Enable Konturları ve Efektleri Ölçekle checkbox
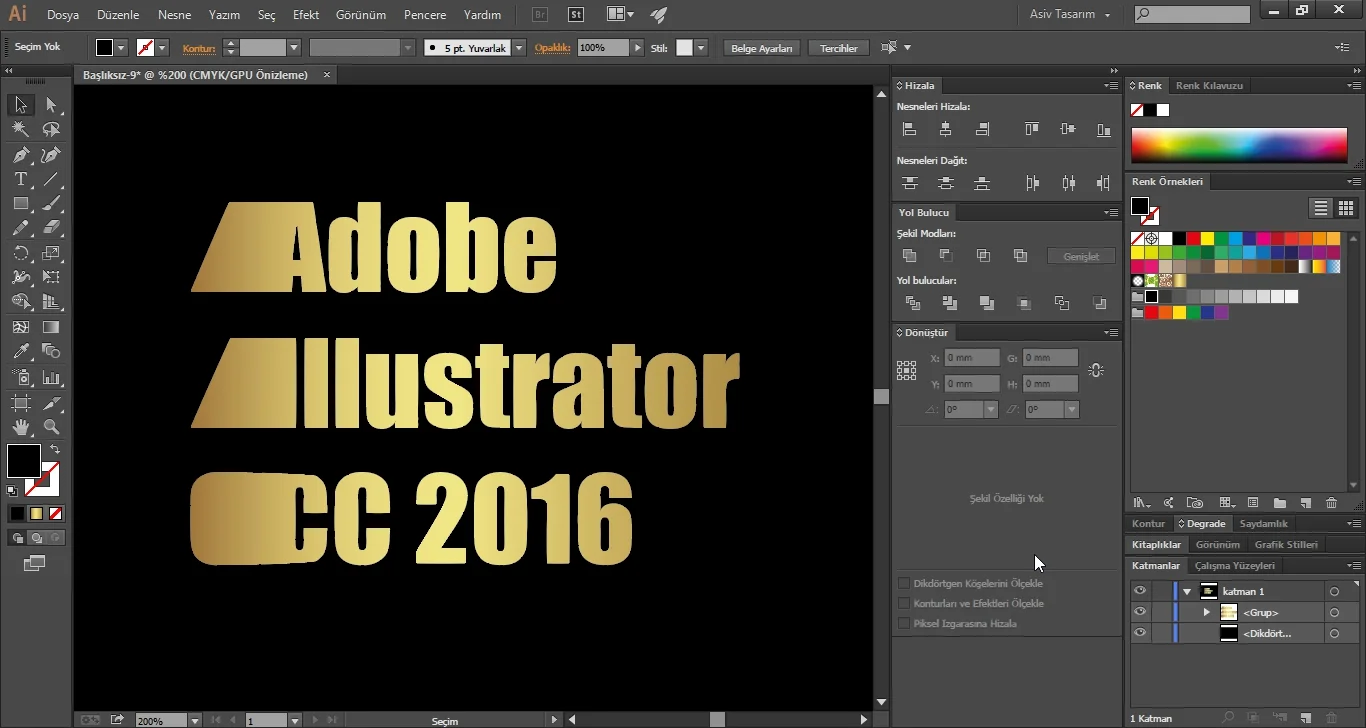 pyautogui.click(x=904, y=603)
